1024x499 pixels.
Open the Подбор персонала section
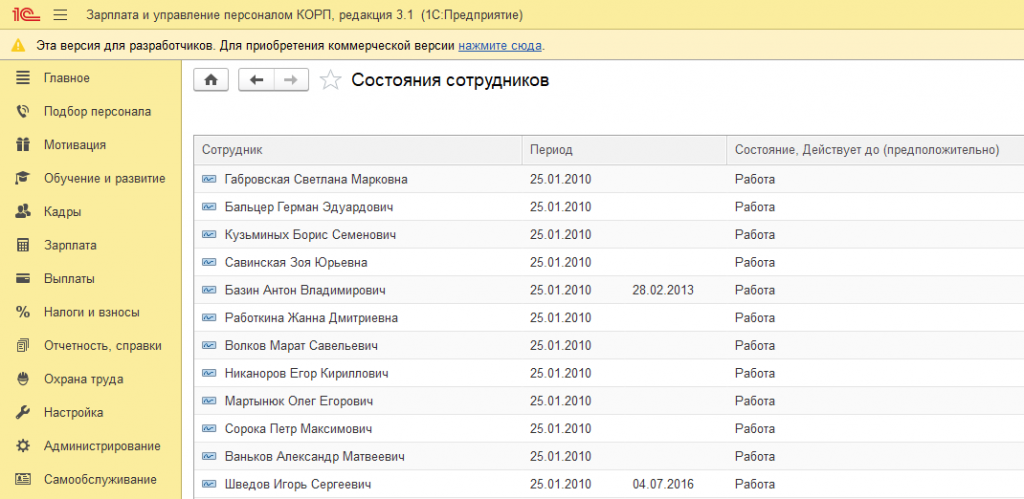coord(97,111)
